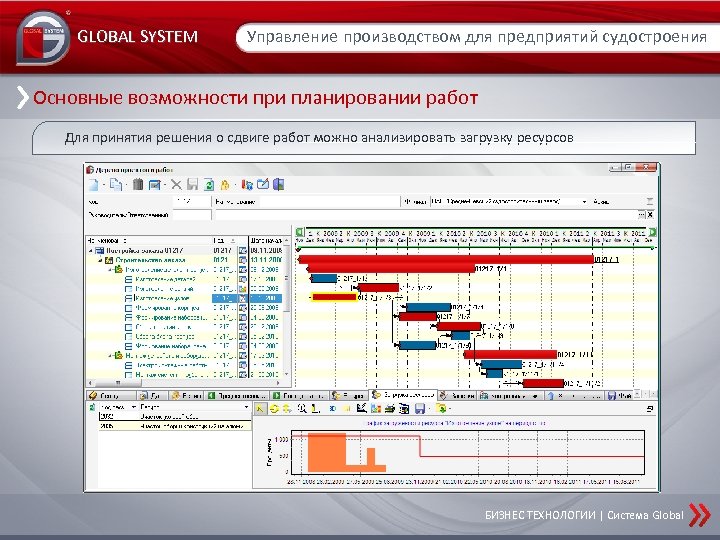Click the green refresh document icon
Screen dimensions: 720x540
[209, 185]
